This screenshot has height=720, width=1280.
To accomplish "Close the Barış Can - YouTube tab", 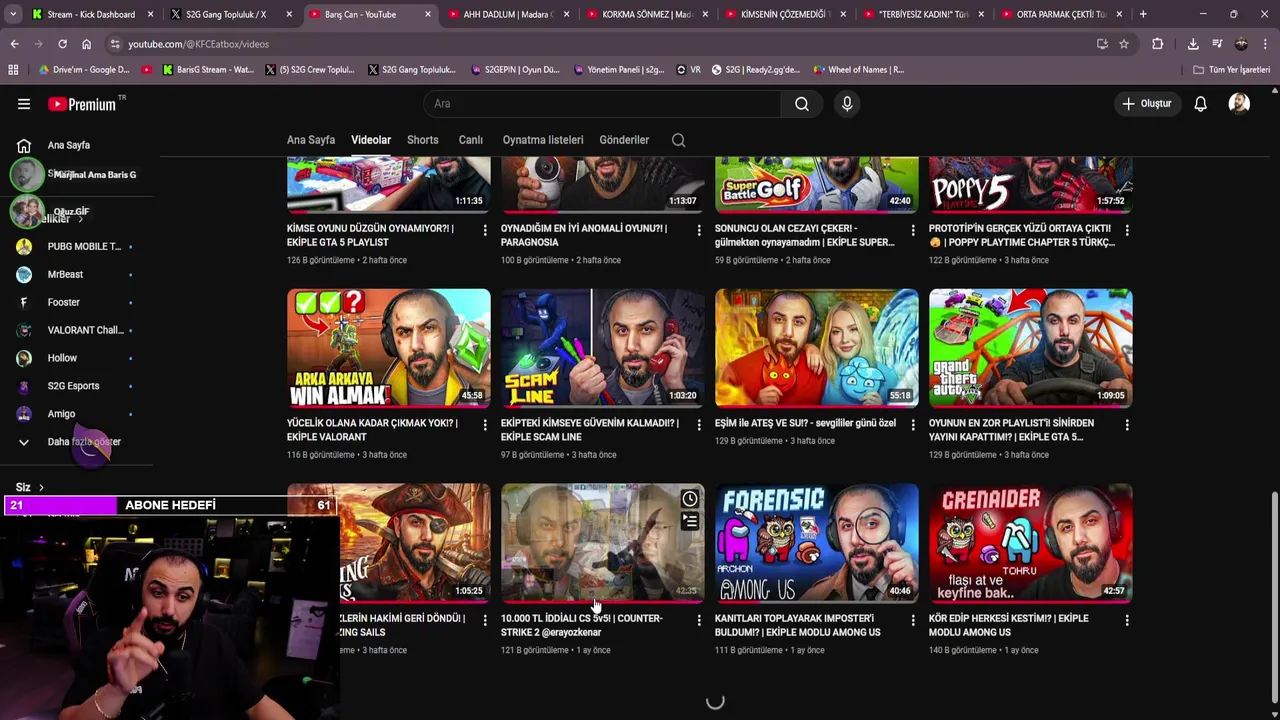I will [428, 14].
